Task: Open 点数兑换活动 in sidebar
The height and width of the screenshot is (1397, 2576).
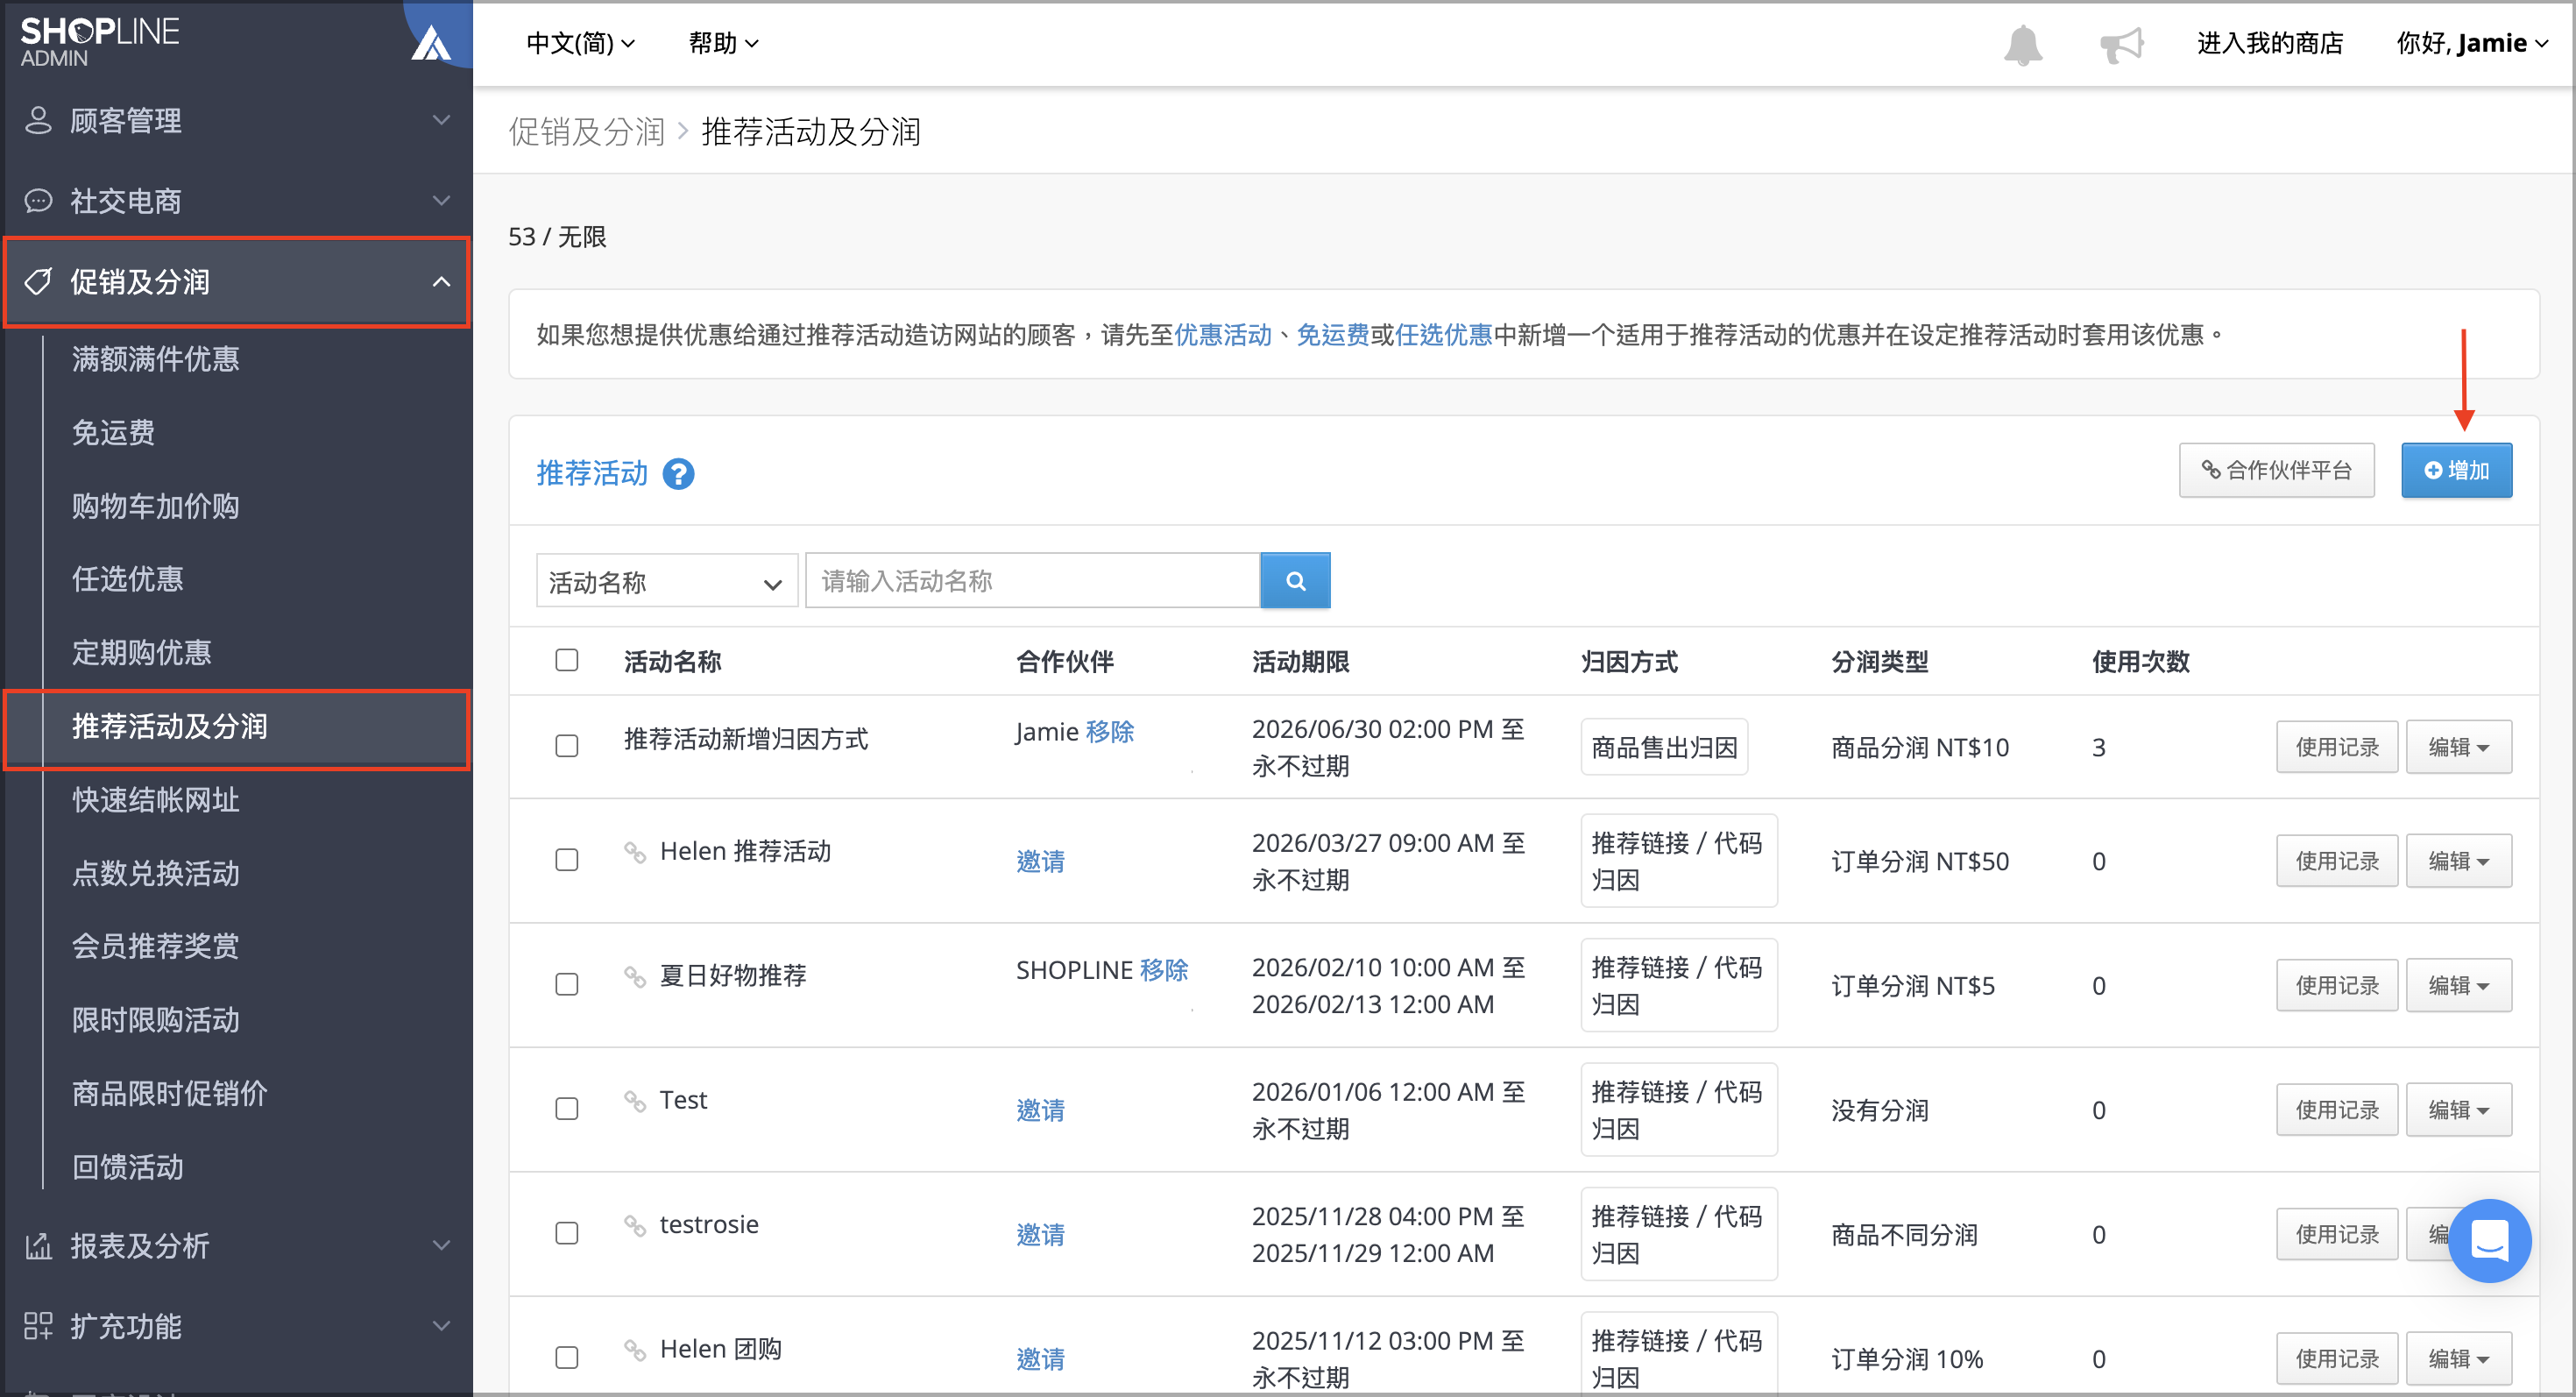Action: tap(155, 873)
